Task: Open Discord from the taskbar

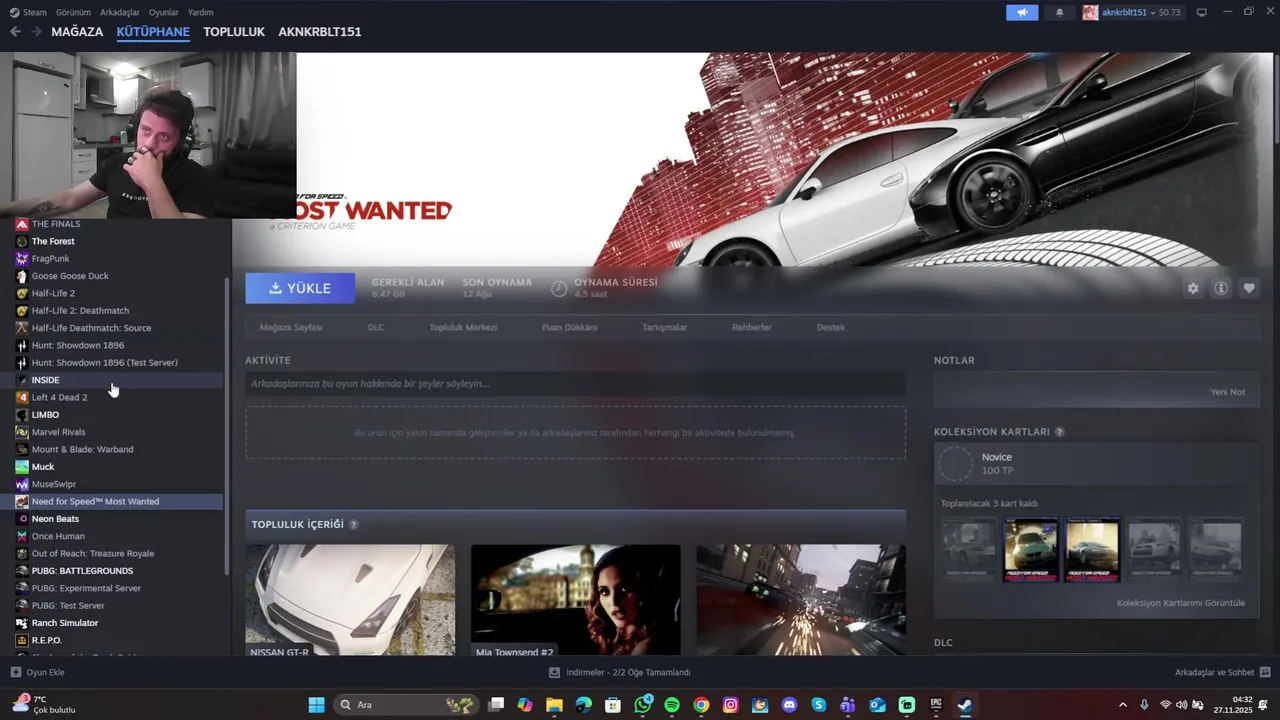Action: coord(790,705)
